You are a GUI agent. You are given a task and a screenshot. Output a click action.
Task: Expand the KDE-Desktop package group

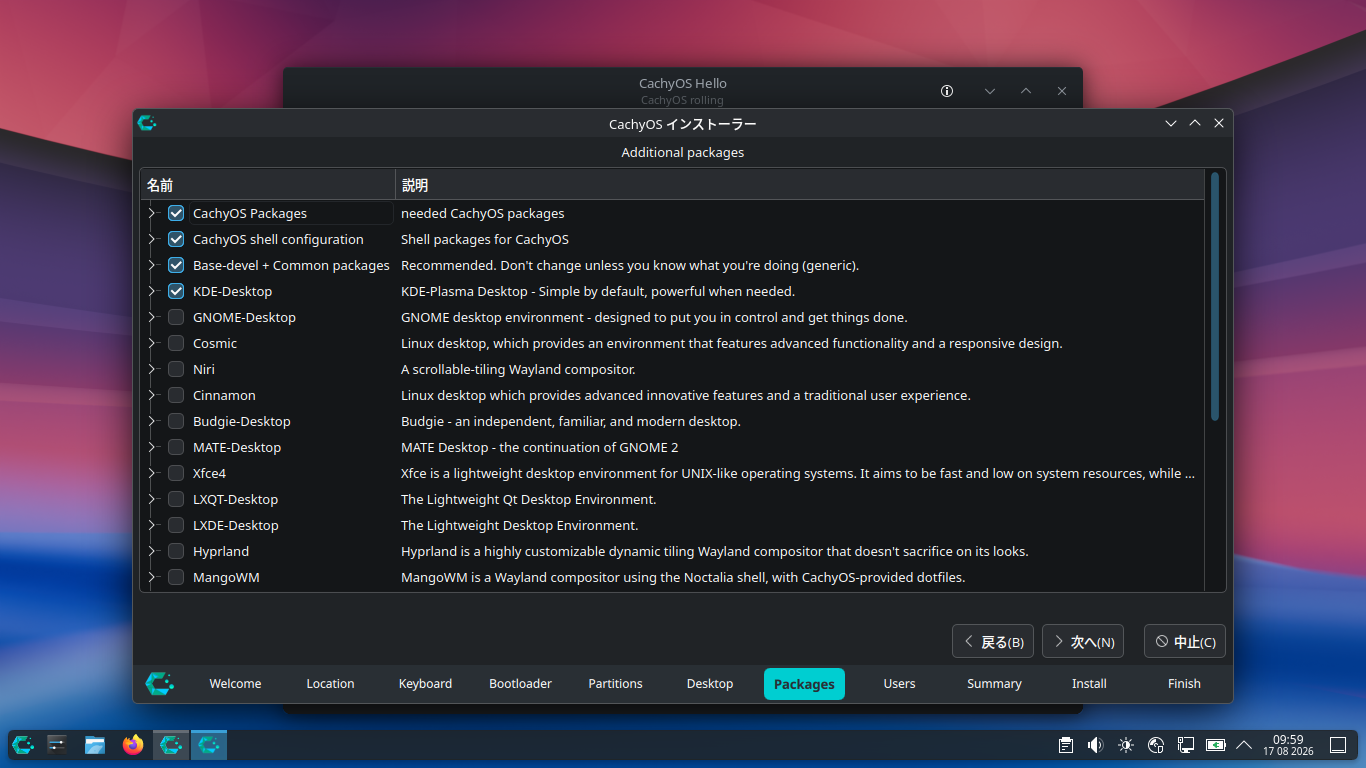pyautogui.click(x=152, y=291)
